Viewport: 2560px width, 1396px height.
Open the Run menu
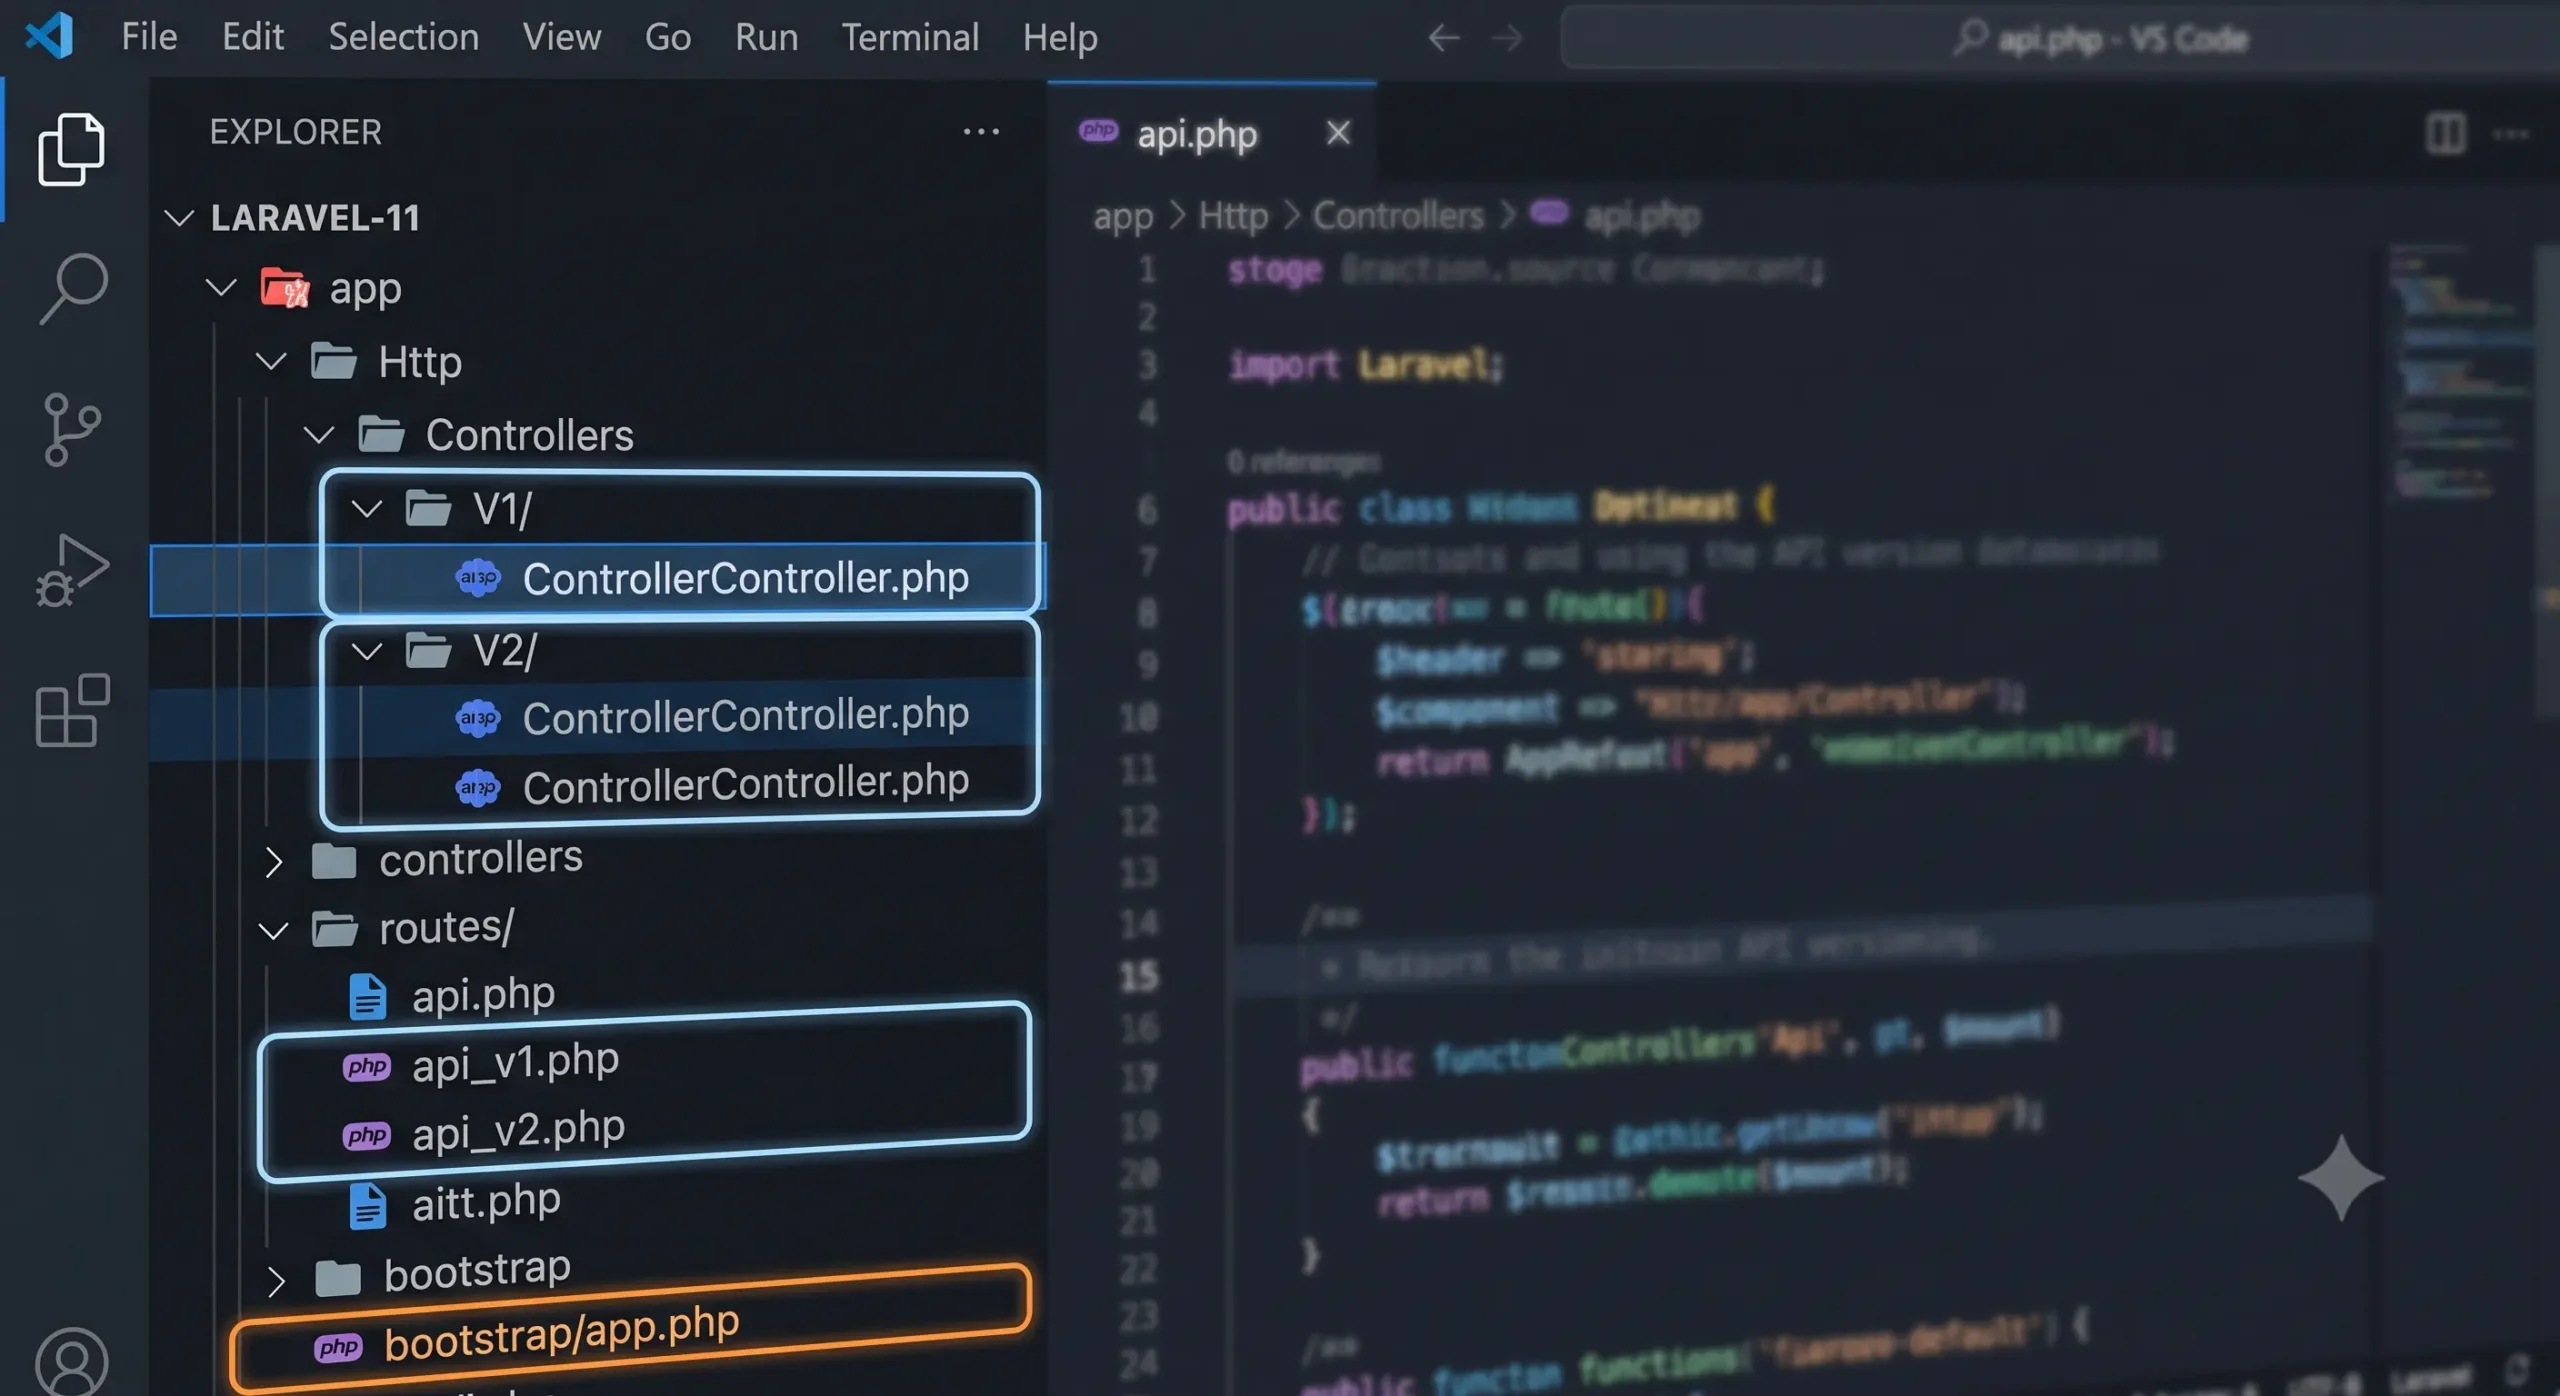[766, 37]
